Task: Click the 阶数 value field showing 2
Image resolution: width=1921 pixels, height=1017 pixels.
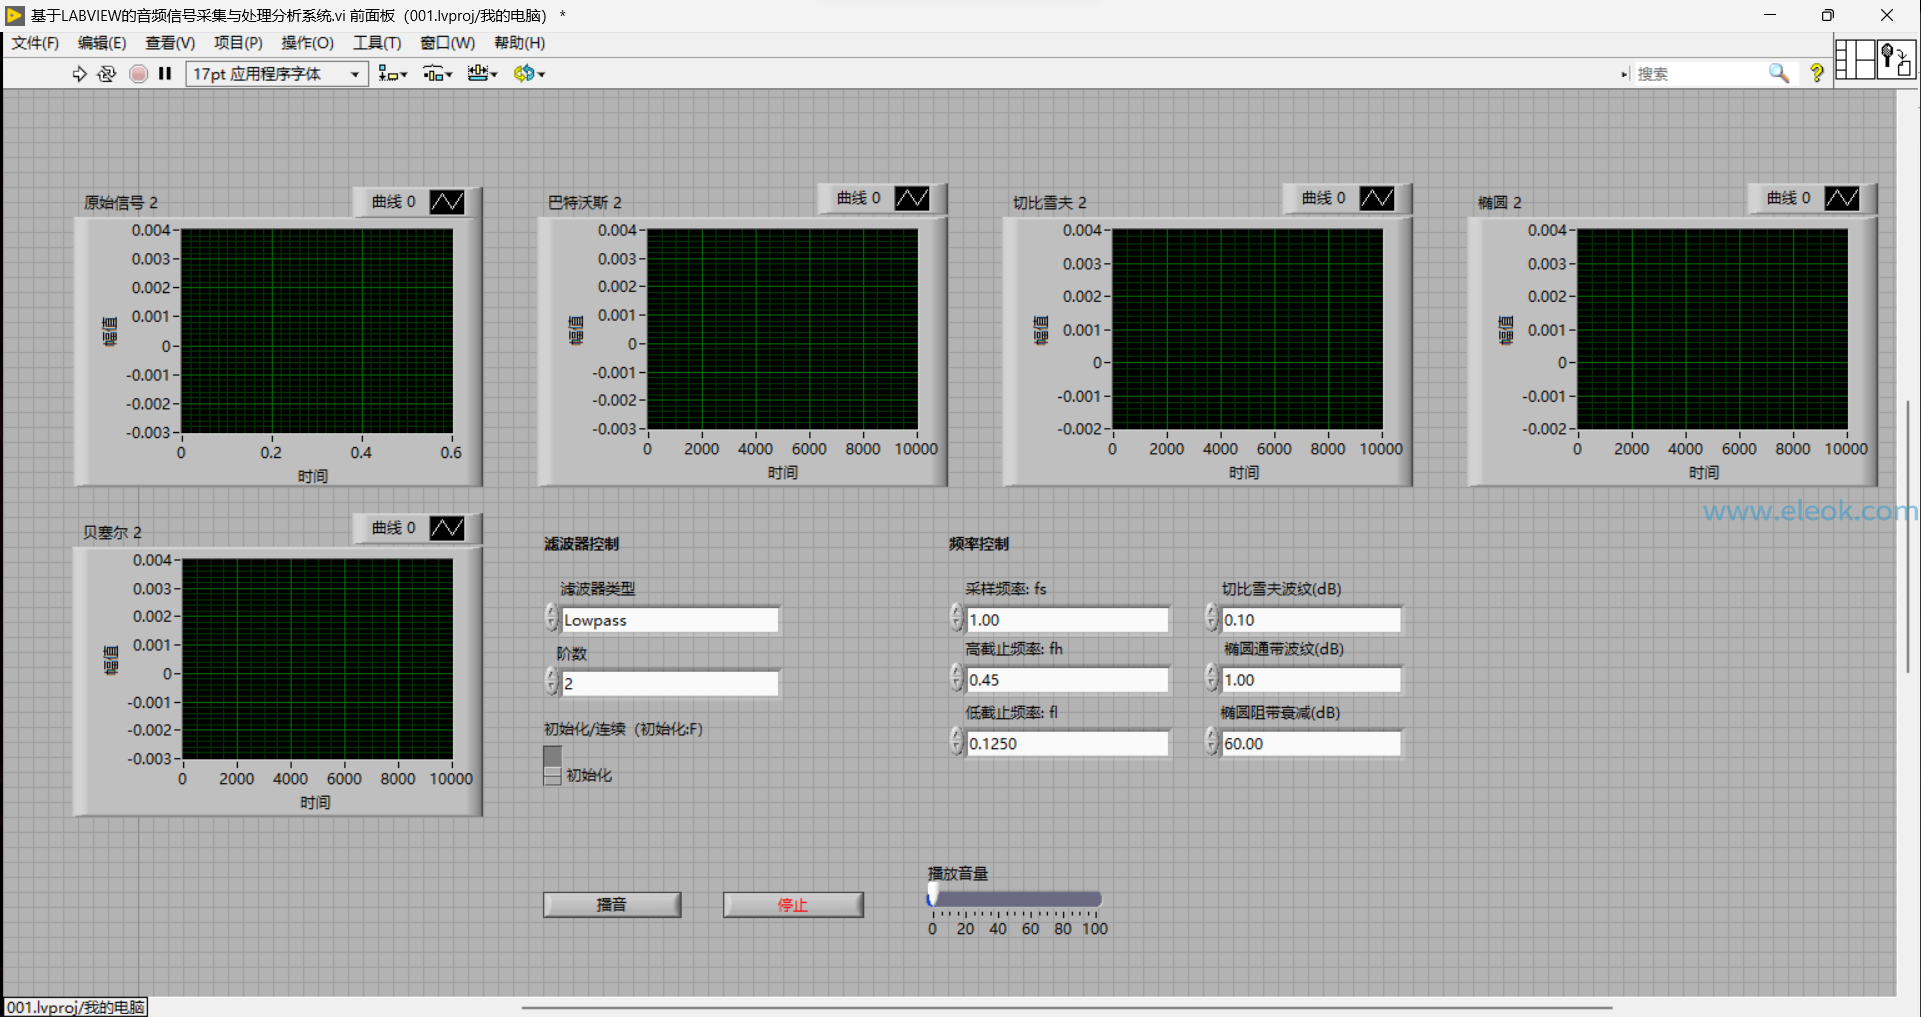Action: point(670,684)
